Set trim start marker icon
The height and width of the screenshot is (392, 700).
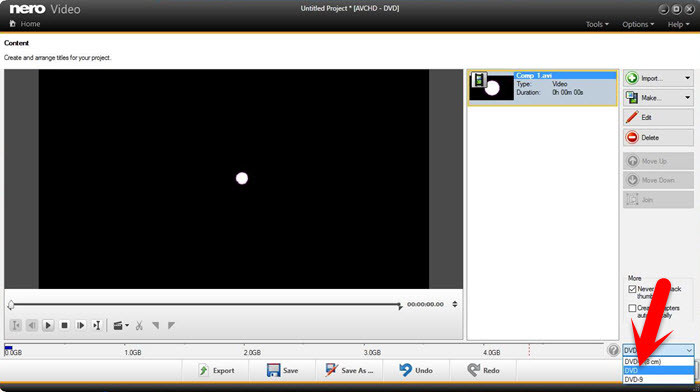(155, 325)
